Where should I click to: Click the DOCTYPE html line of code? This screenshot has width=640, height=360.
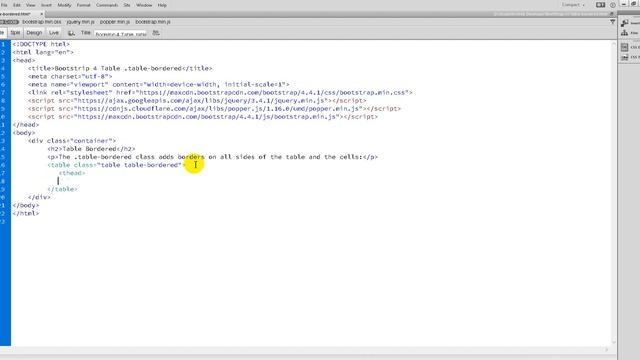pos(41,44)
